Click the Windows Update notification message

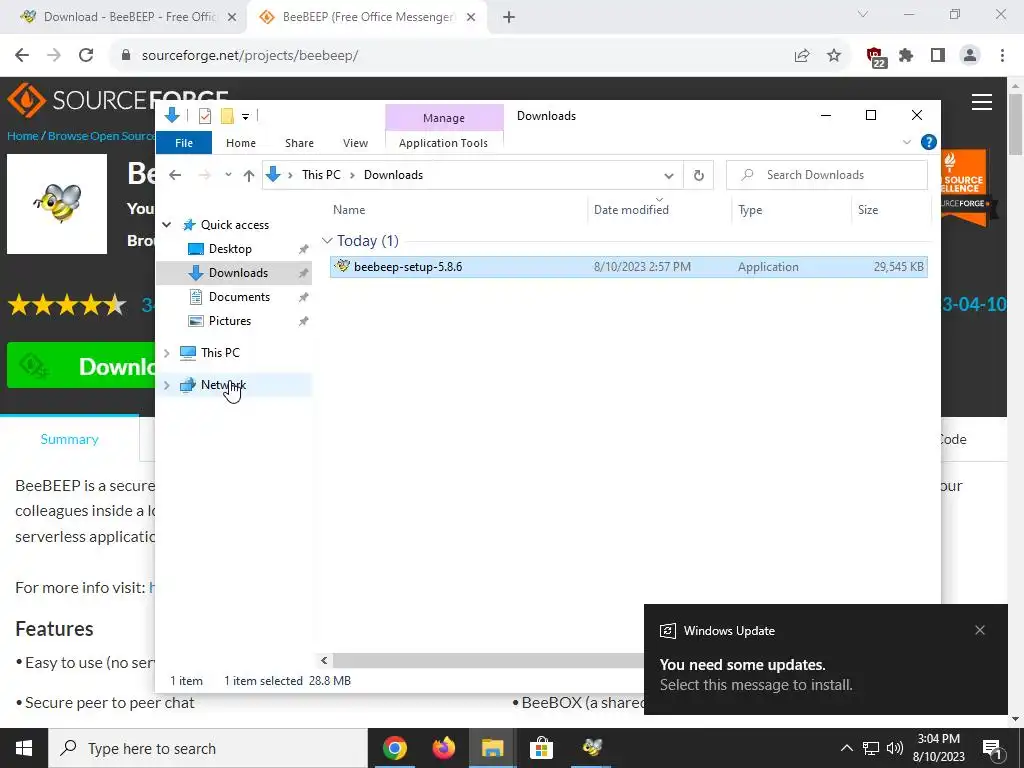coord(825,660)
